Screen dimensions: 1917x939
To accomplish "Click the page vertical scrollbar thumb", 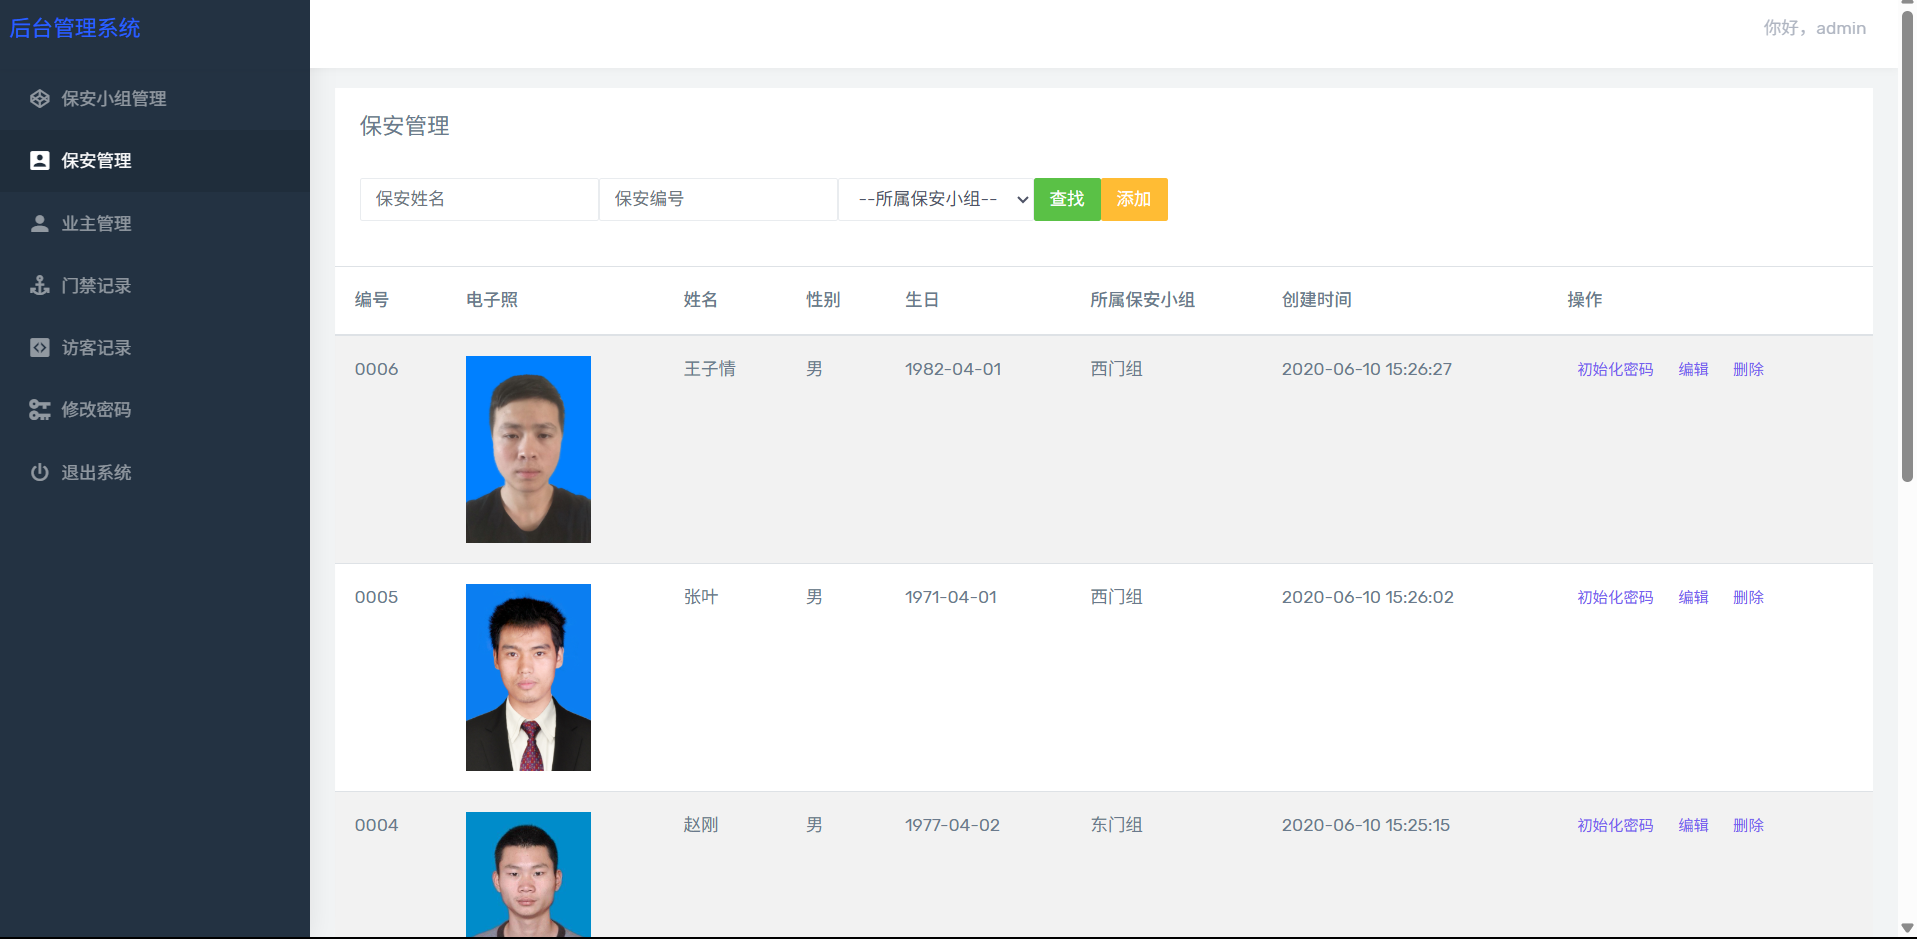I will [x=1907, y=245].
